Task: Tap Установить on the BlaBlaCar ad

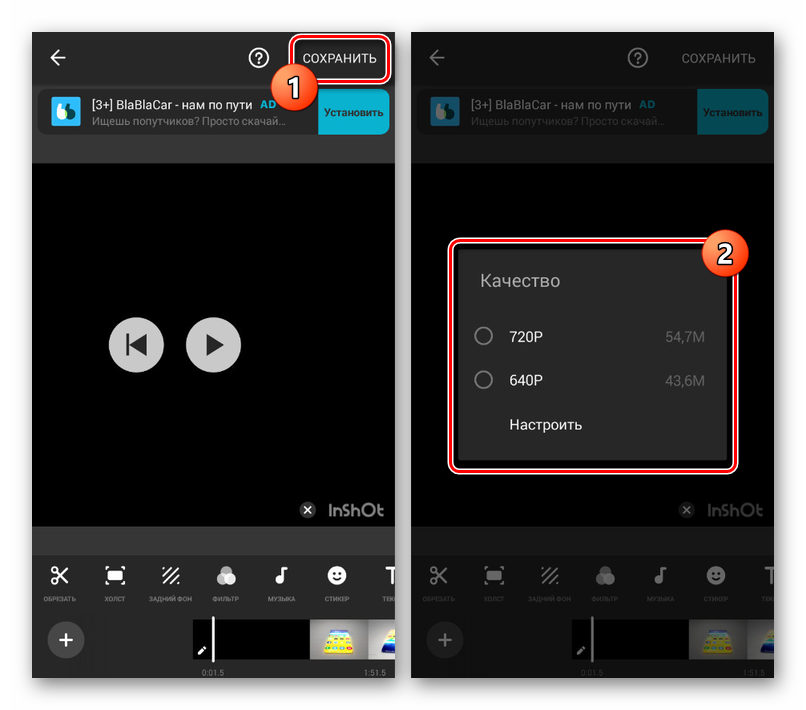Action: coord(353,112)
